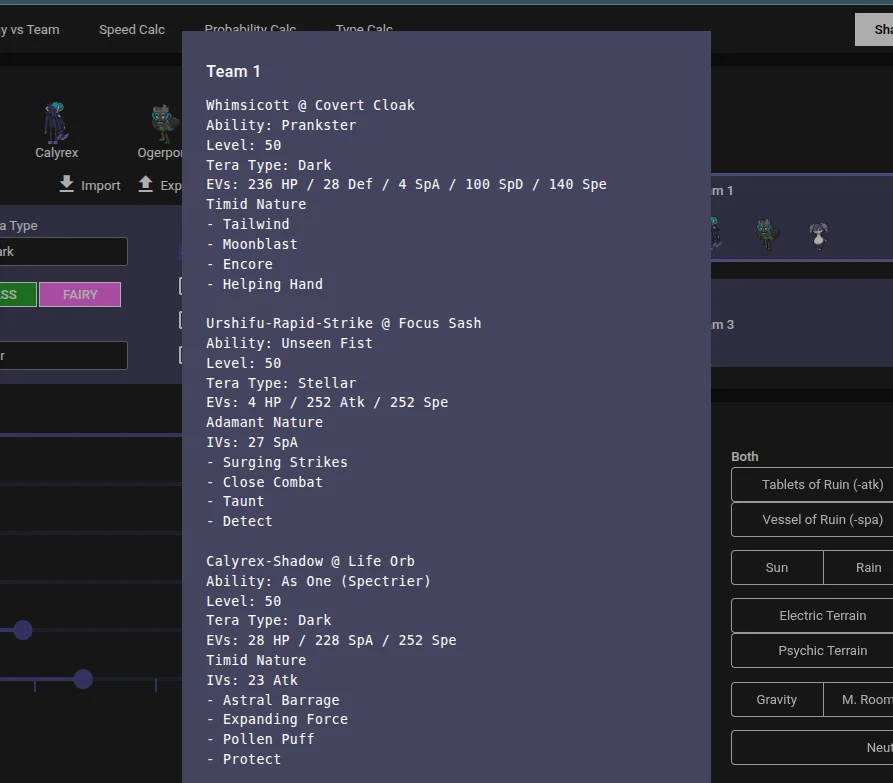Open the Speed Calc tab

(132, 30)
